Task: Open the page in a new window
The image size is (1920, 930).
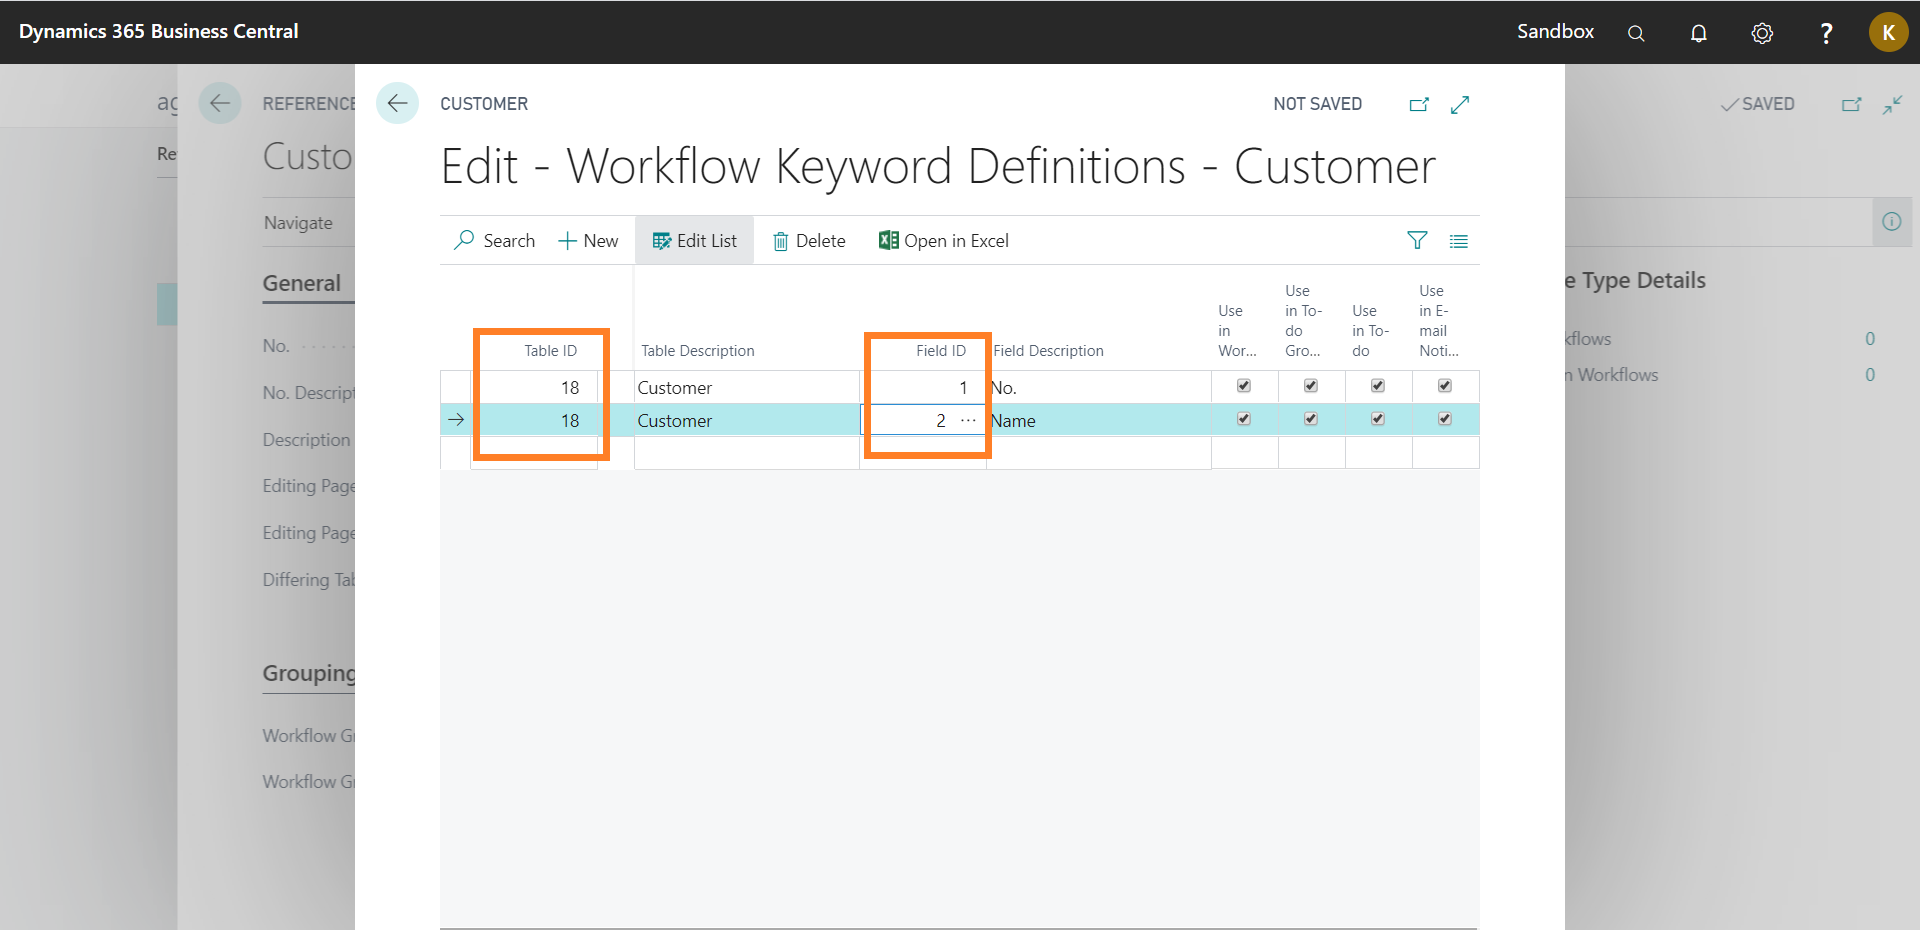Action: pos(1419,104)
